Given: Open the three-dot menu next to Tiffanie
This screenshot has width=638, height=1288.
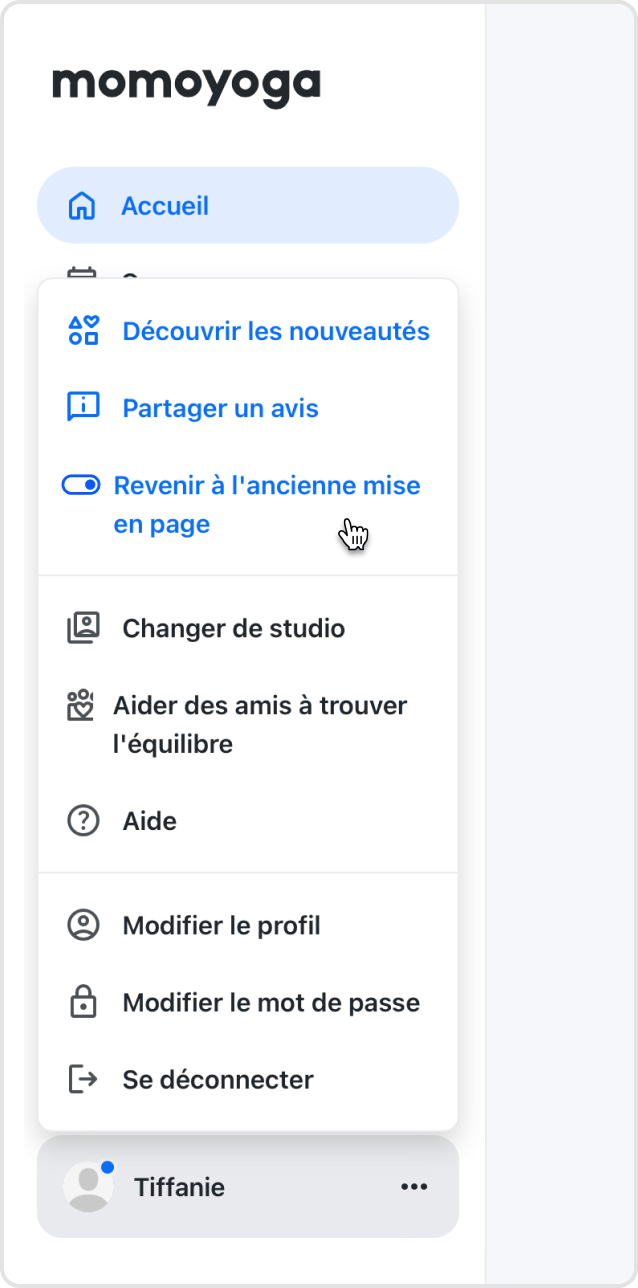Looking at the screenshot, I should (x=414, y=1187).
